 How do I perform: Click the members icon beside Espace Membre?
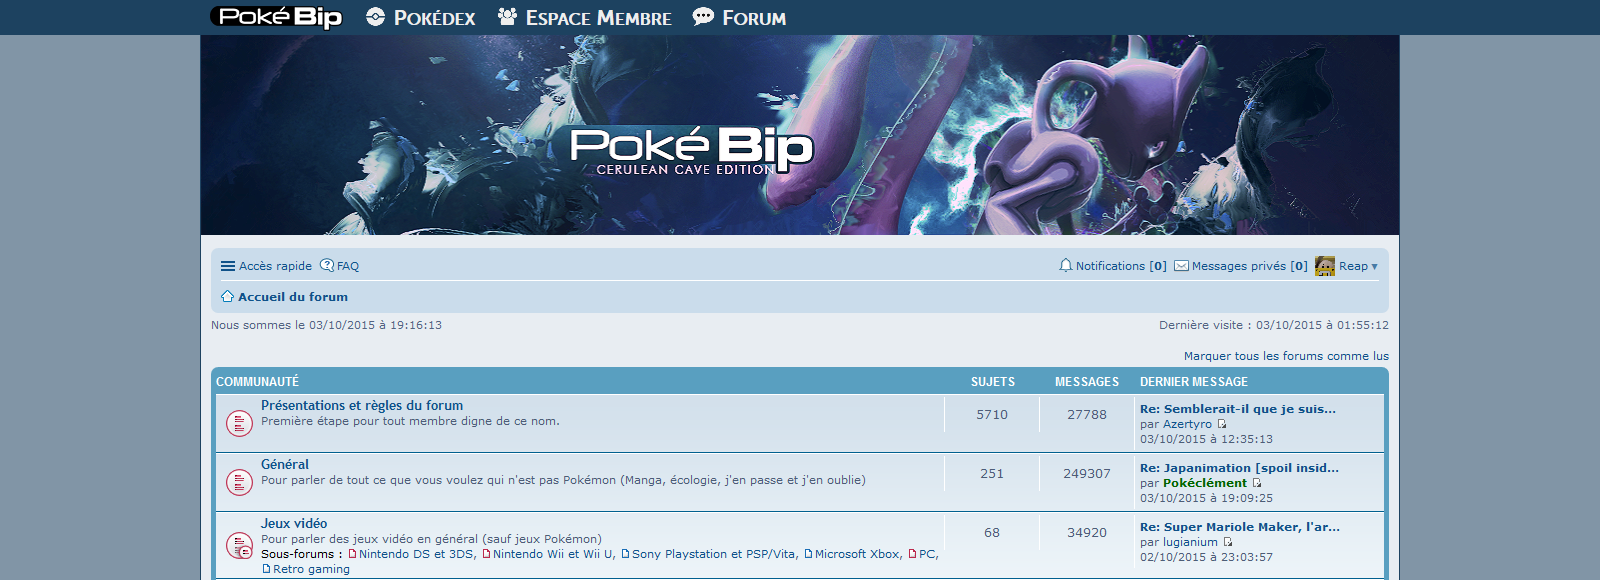pyautogui.click(x=507, y=17)
